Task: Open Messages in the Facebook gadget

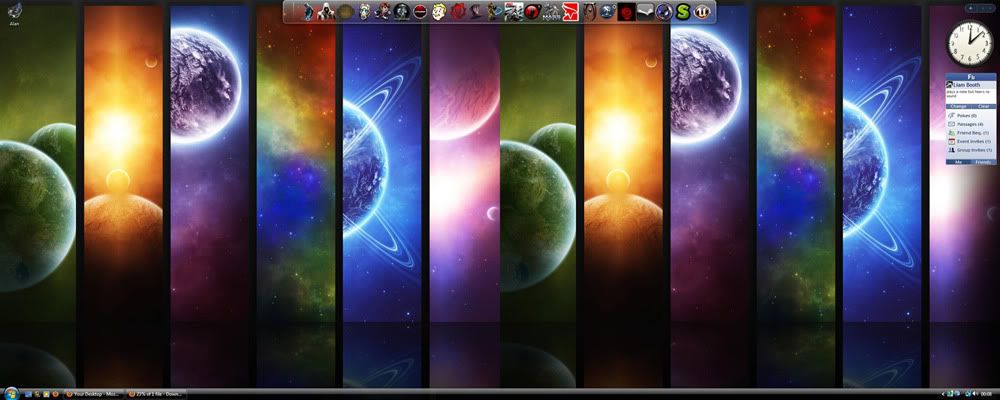Action: [x=967, y=124]
